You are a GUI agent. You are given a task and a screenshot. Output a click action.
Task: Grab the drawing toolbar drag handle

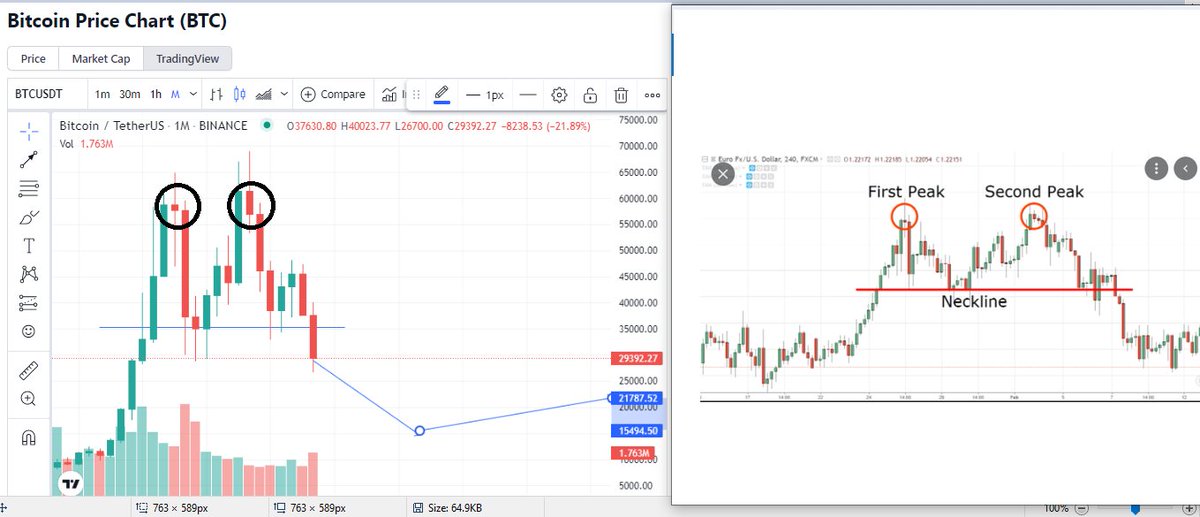[417, 95]
